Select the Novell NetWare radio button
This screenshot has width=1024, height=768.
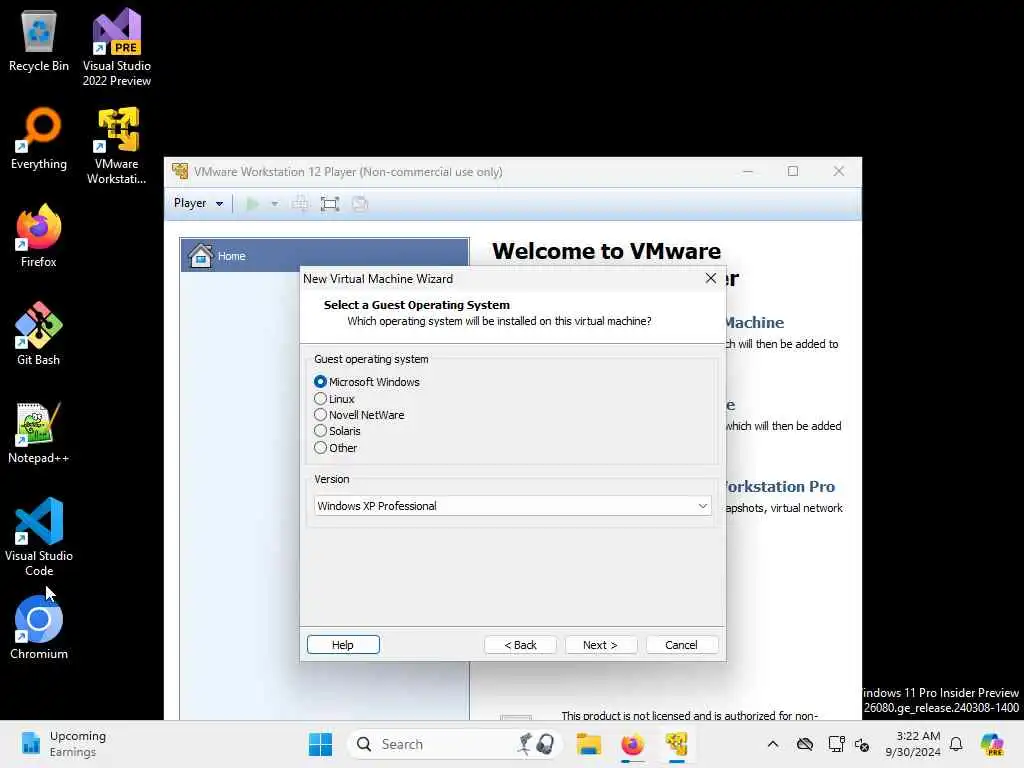[x=320, y=415]
